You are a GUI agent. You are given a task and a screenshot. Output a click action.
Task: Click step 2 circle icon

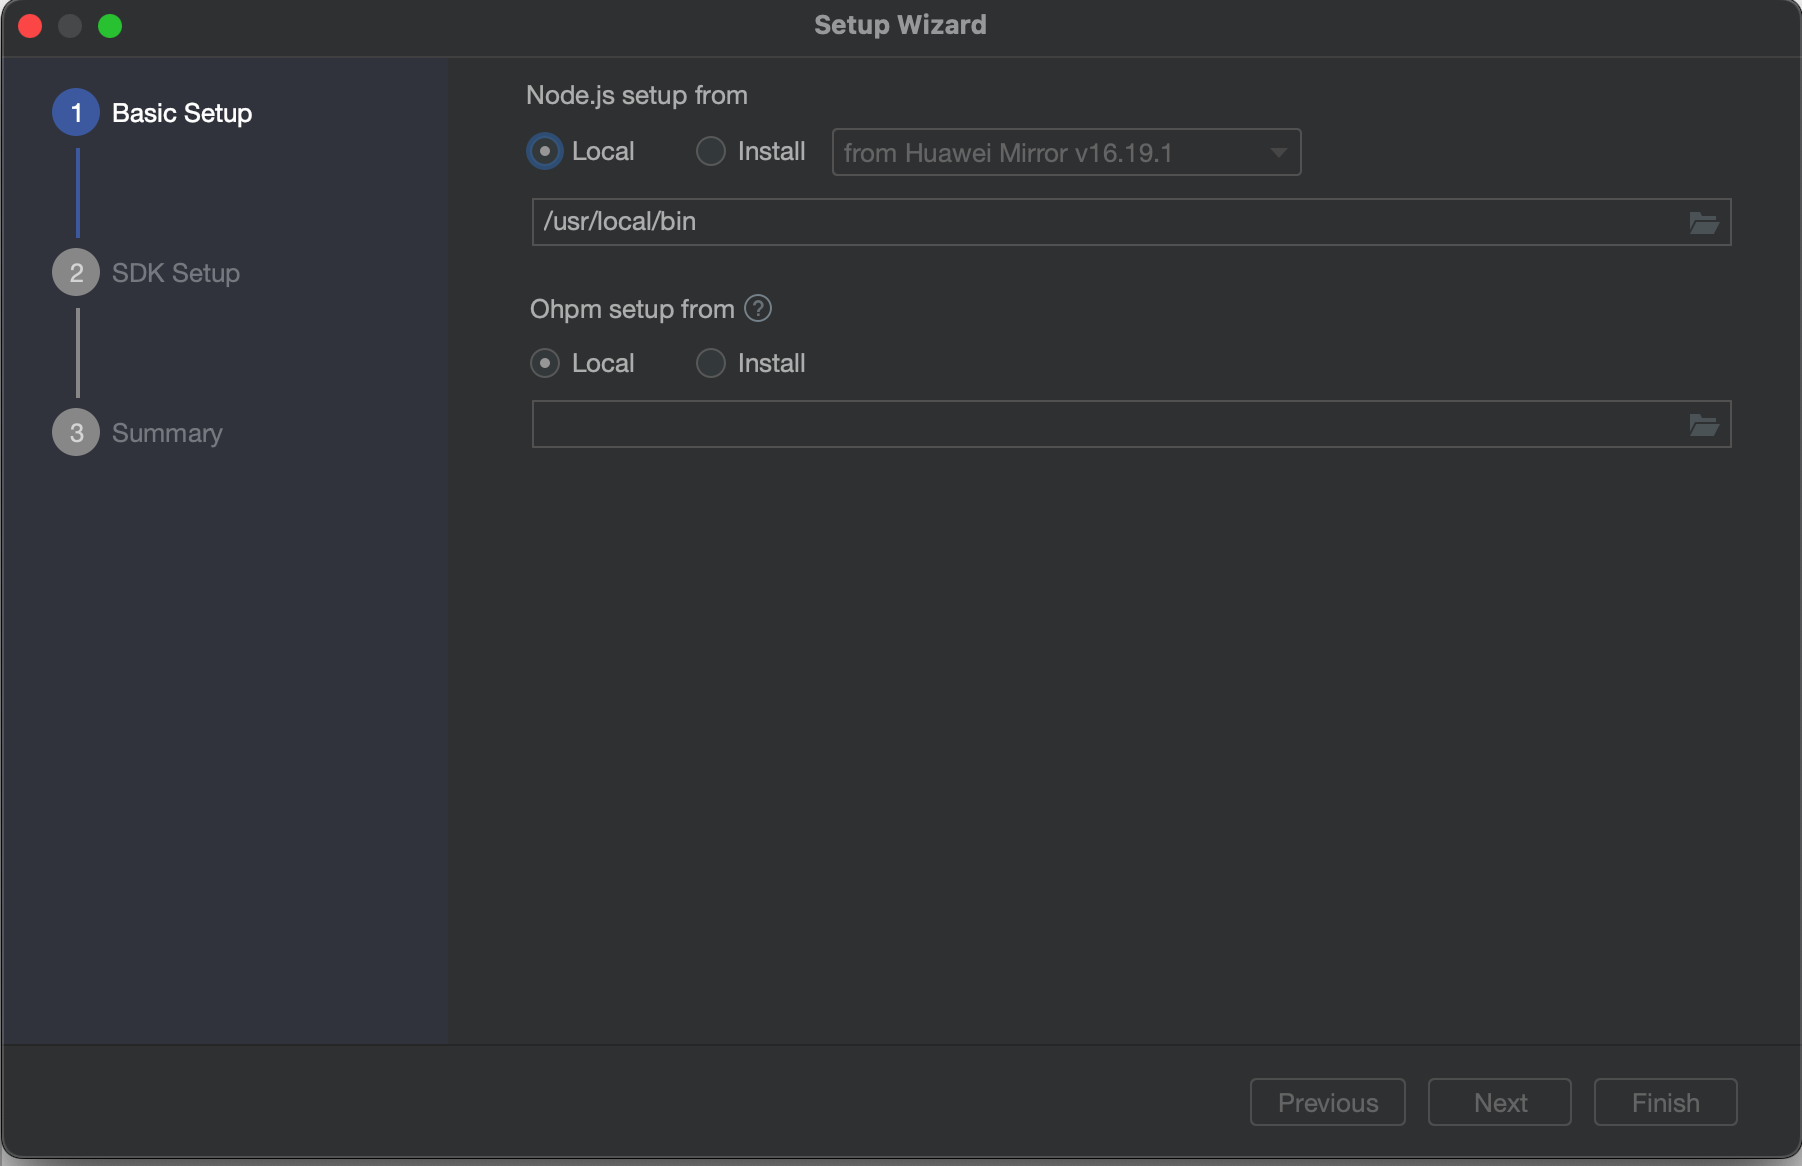76,272
